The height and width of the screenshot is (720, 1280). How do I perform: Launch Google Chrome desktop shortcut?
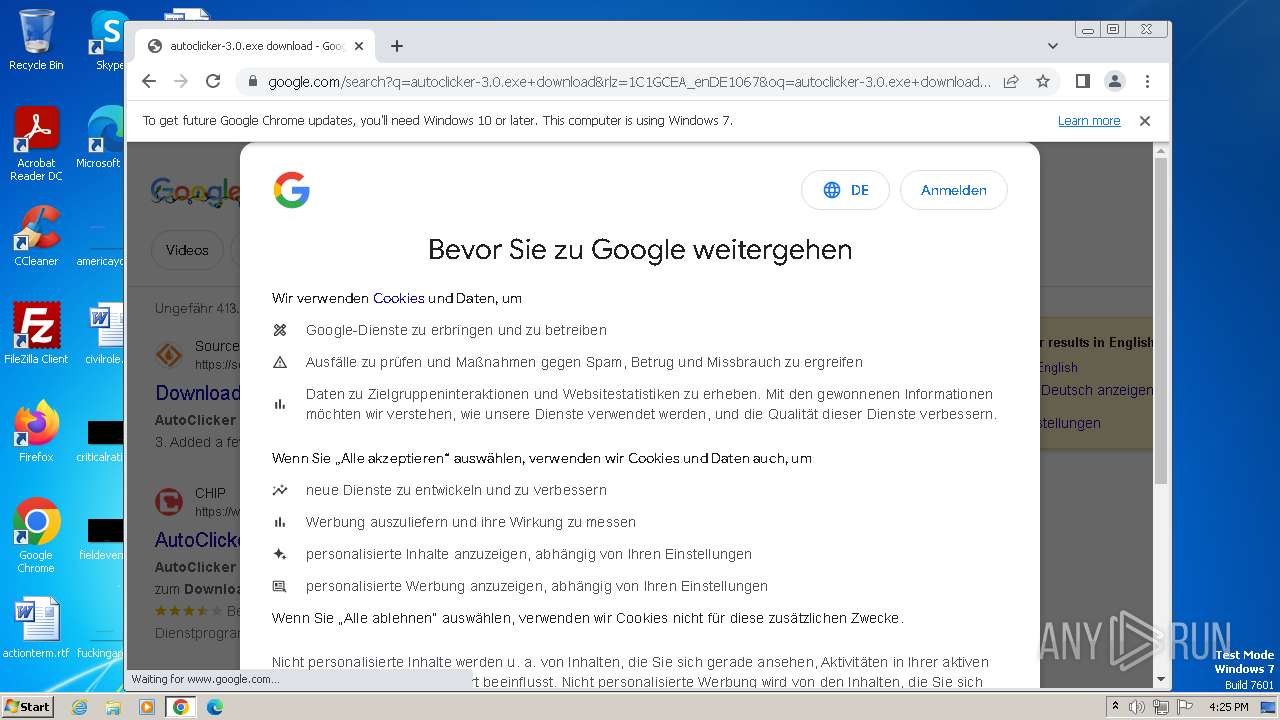(x=36, y=535)
